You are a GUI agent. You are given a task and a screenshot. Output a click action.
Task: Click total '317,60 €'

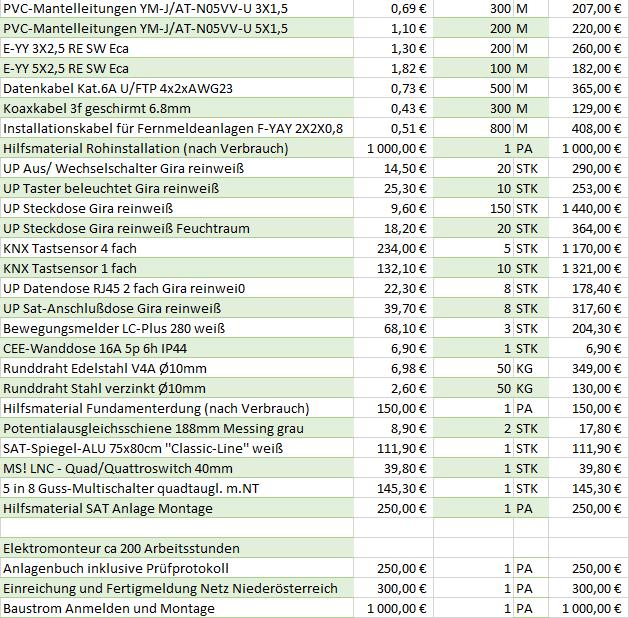(x=597, y=308)
